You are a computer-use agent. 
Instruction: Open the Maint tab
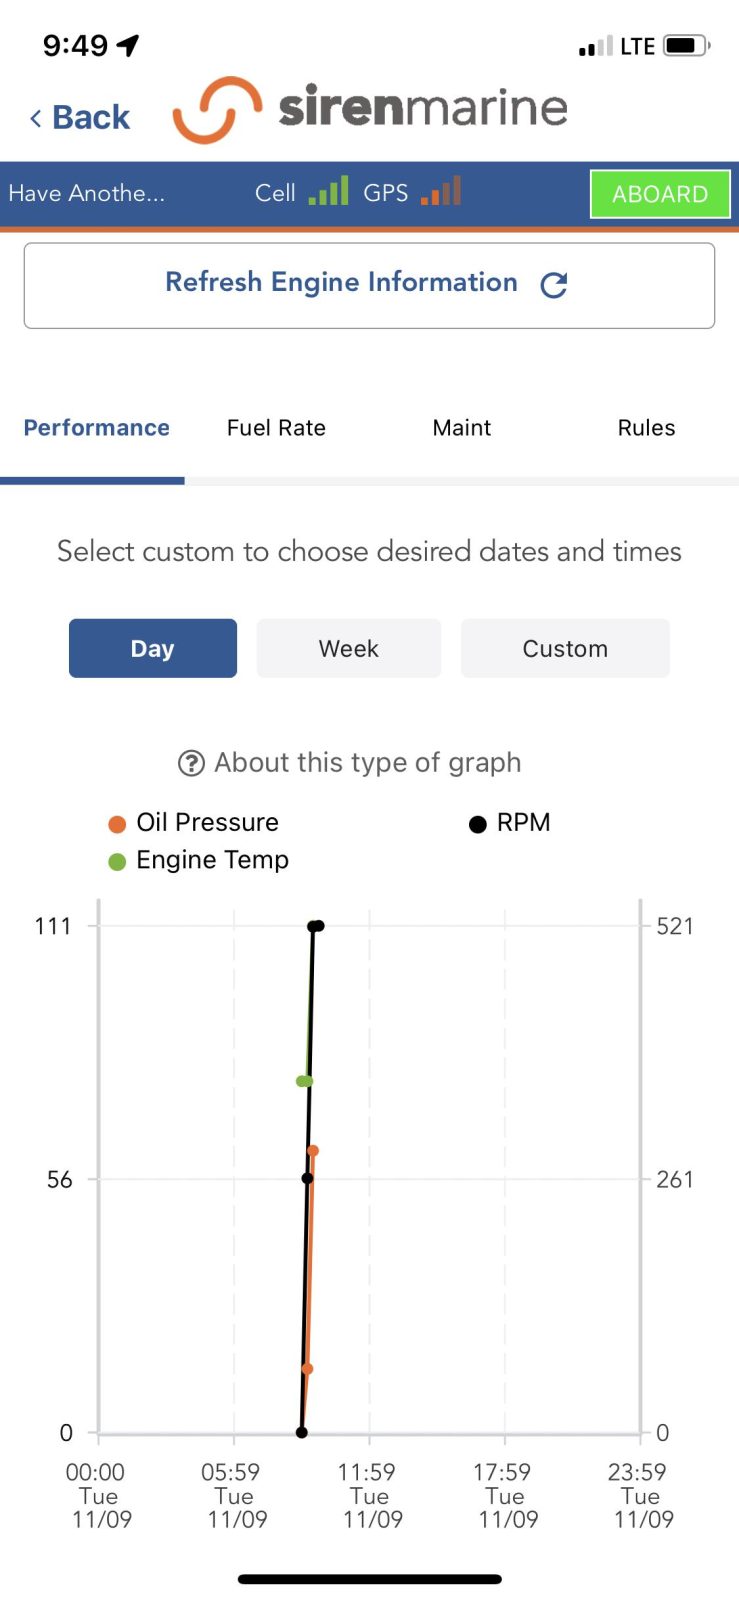click(461, 428)
